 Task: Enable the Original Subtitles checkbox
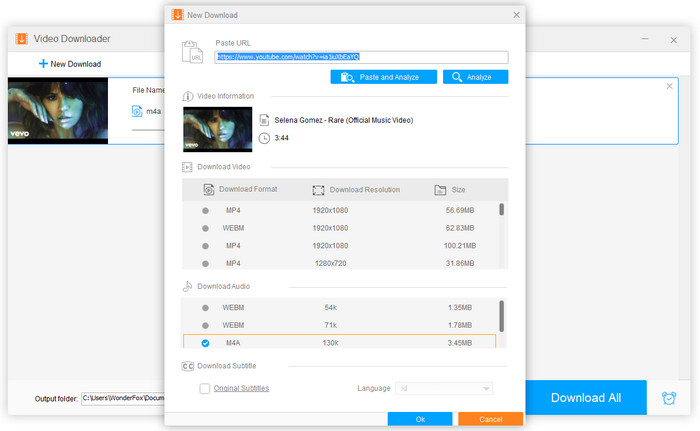[205, 389]
